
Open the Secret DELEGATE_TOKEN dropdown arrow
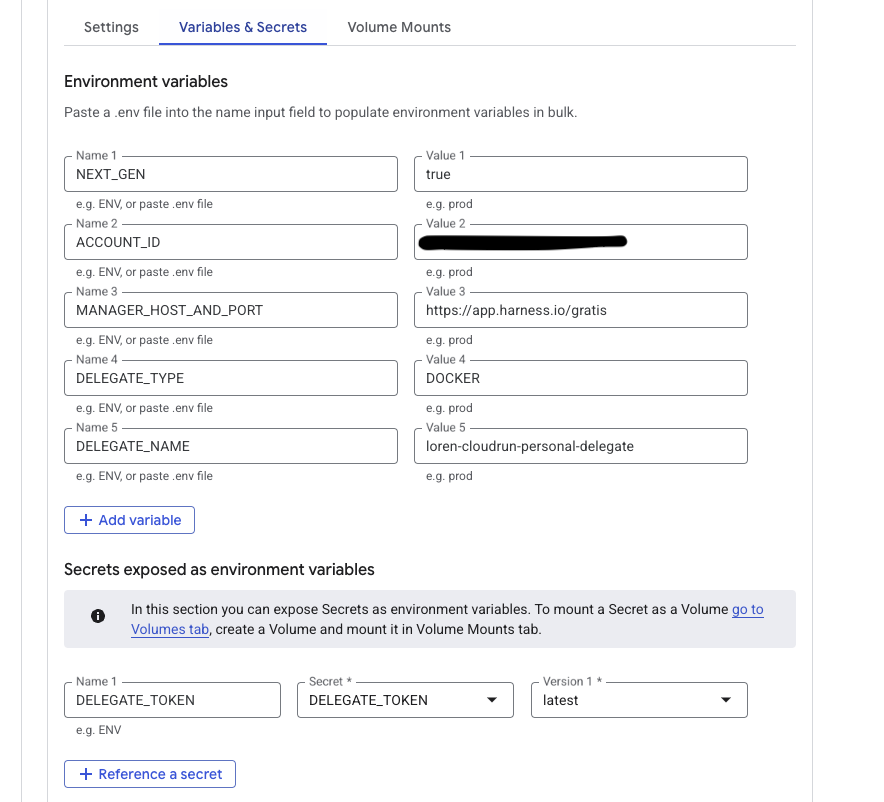[x=492, y=700]
